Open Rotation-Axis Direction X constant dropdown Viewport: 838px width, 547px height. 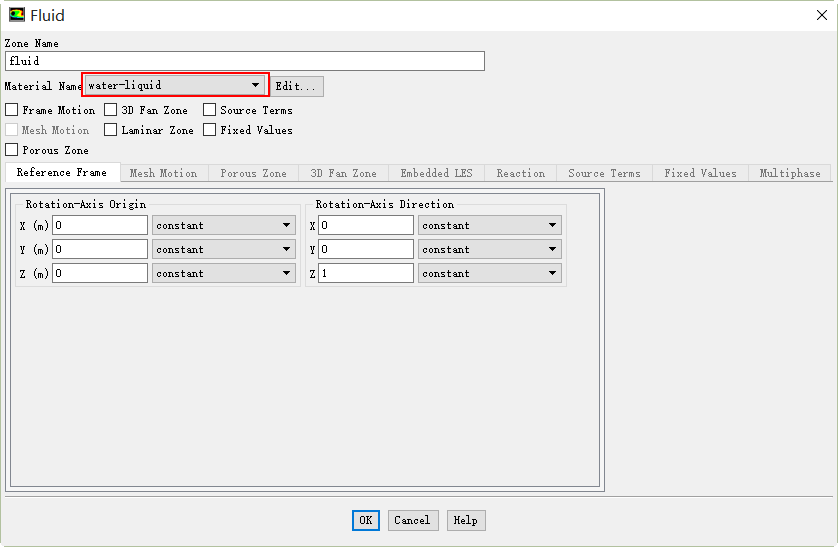click(x=490, y=225)
